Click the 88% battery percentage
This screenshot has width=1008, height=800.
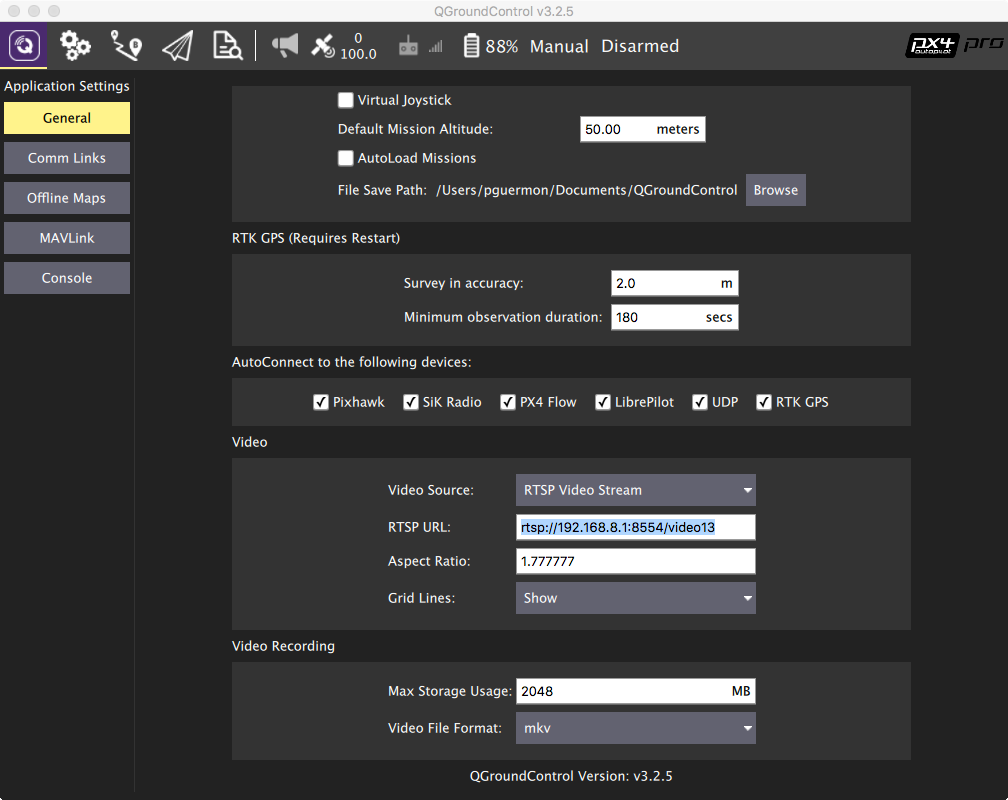[x=501, y=46]
